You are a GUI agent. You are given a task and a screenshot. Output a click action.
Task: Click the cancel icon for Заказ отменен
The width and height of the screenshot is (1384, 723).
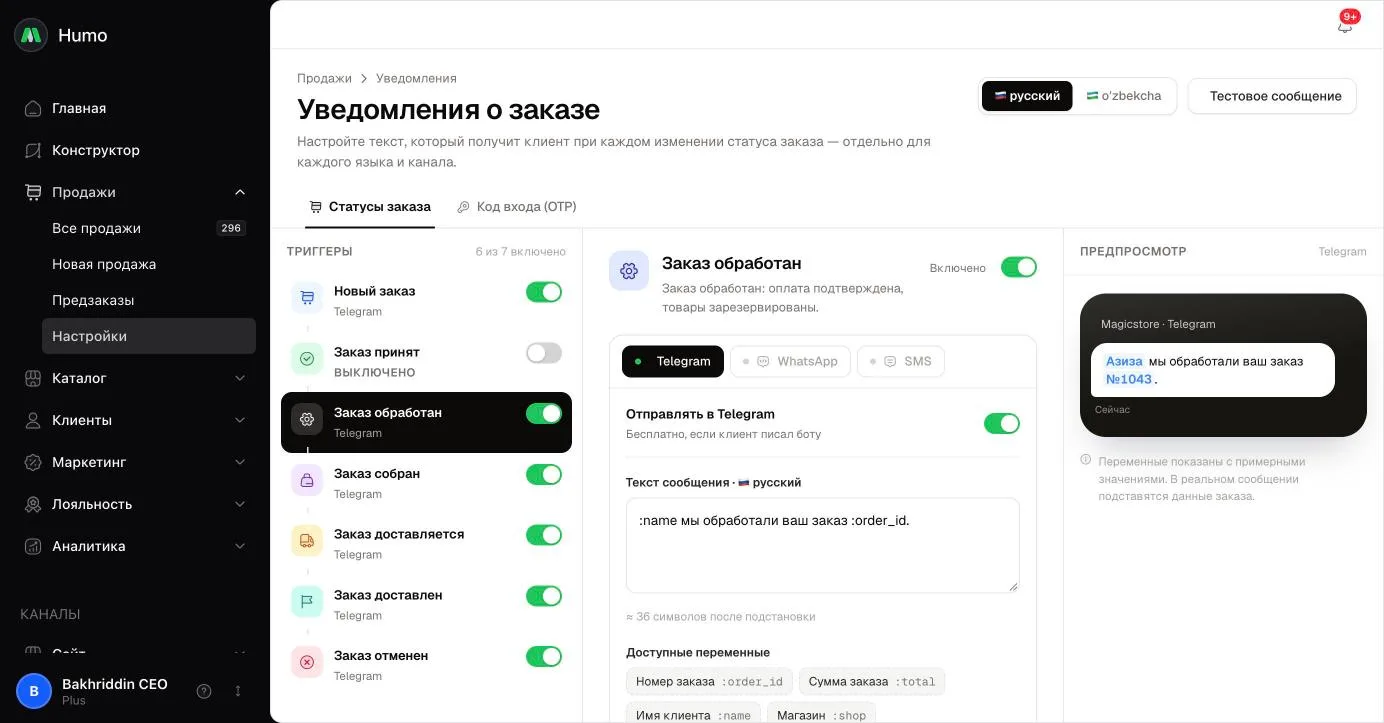(x=307, y=662)
